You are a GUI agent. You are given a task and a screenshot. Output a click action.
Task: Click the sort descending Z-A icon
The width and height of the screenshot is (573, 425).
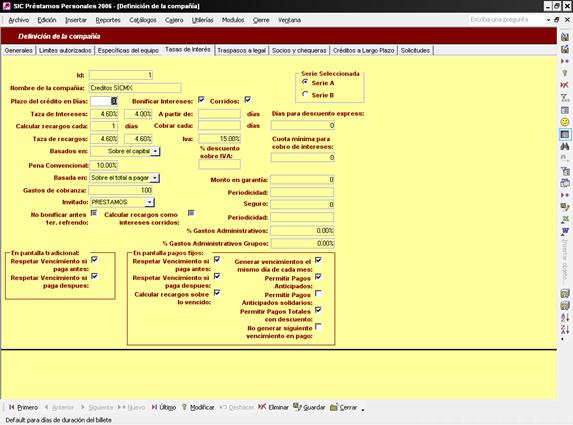click(565, 329)
